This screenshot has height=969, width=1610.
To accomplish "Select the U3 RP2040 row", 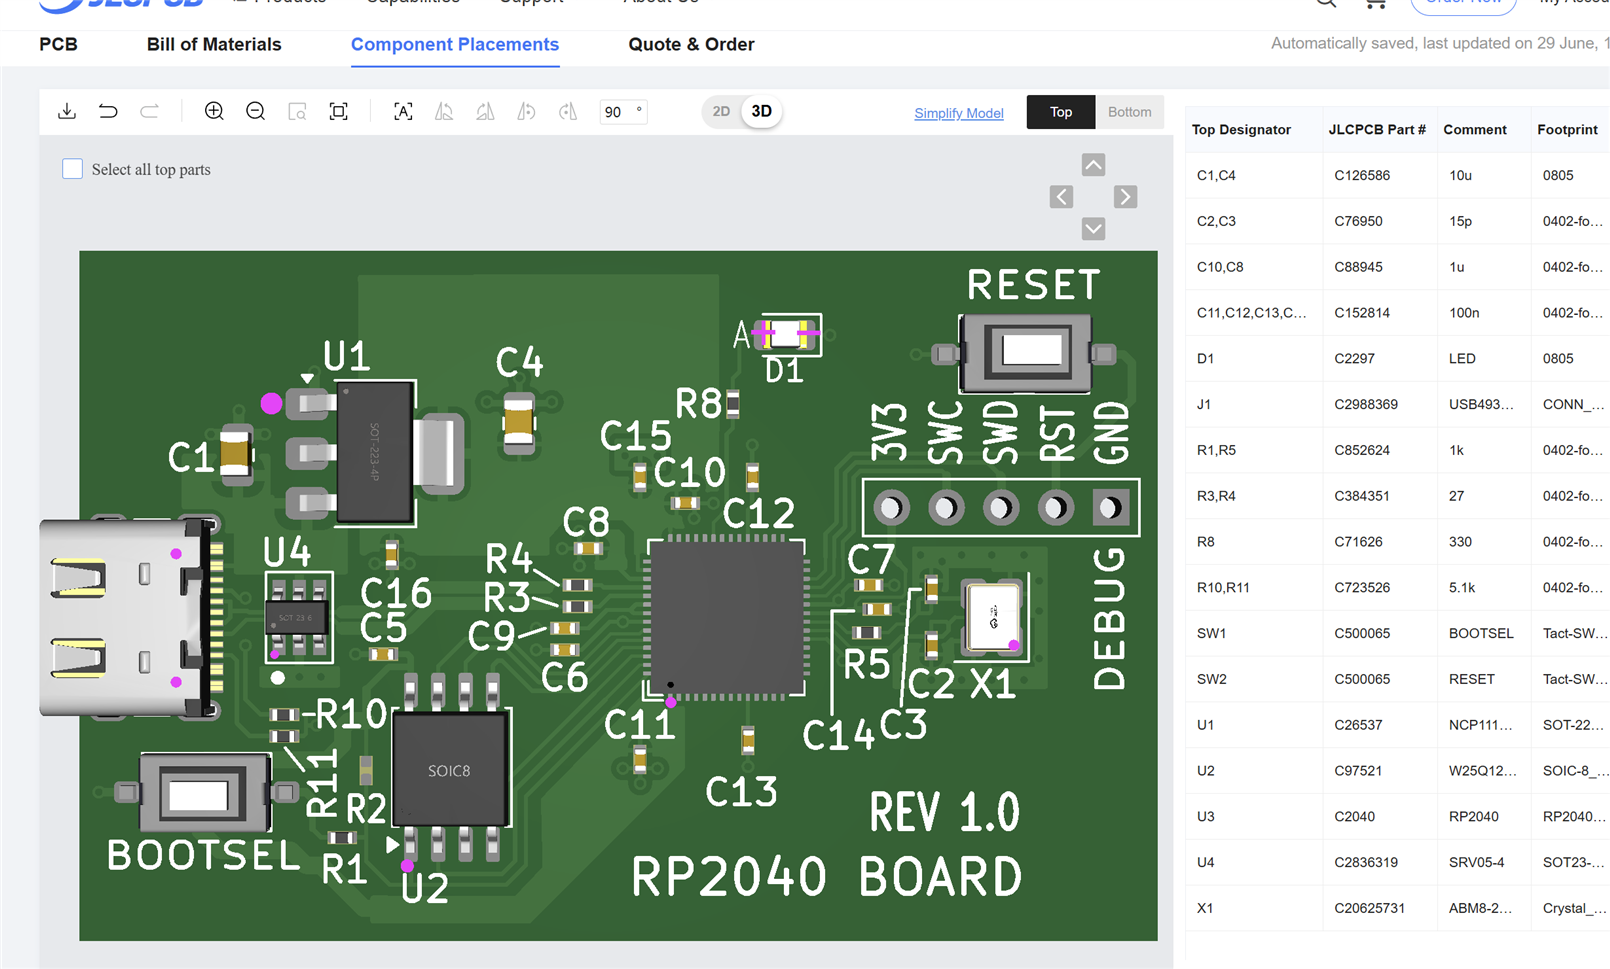I will point(1397,816).
